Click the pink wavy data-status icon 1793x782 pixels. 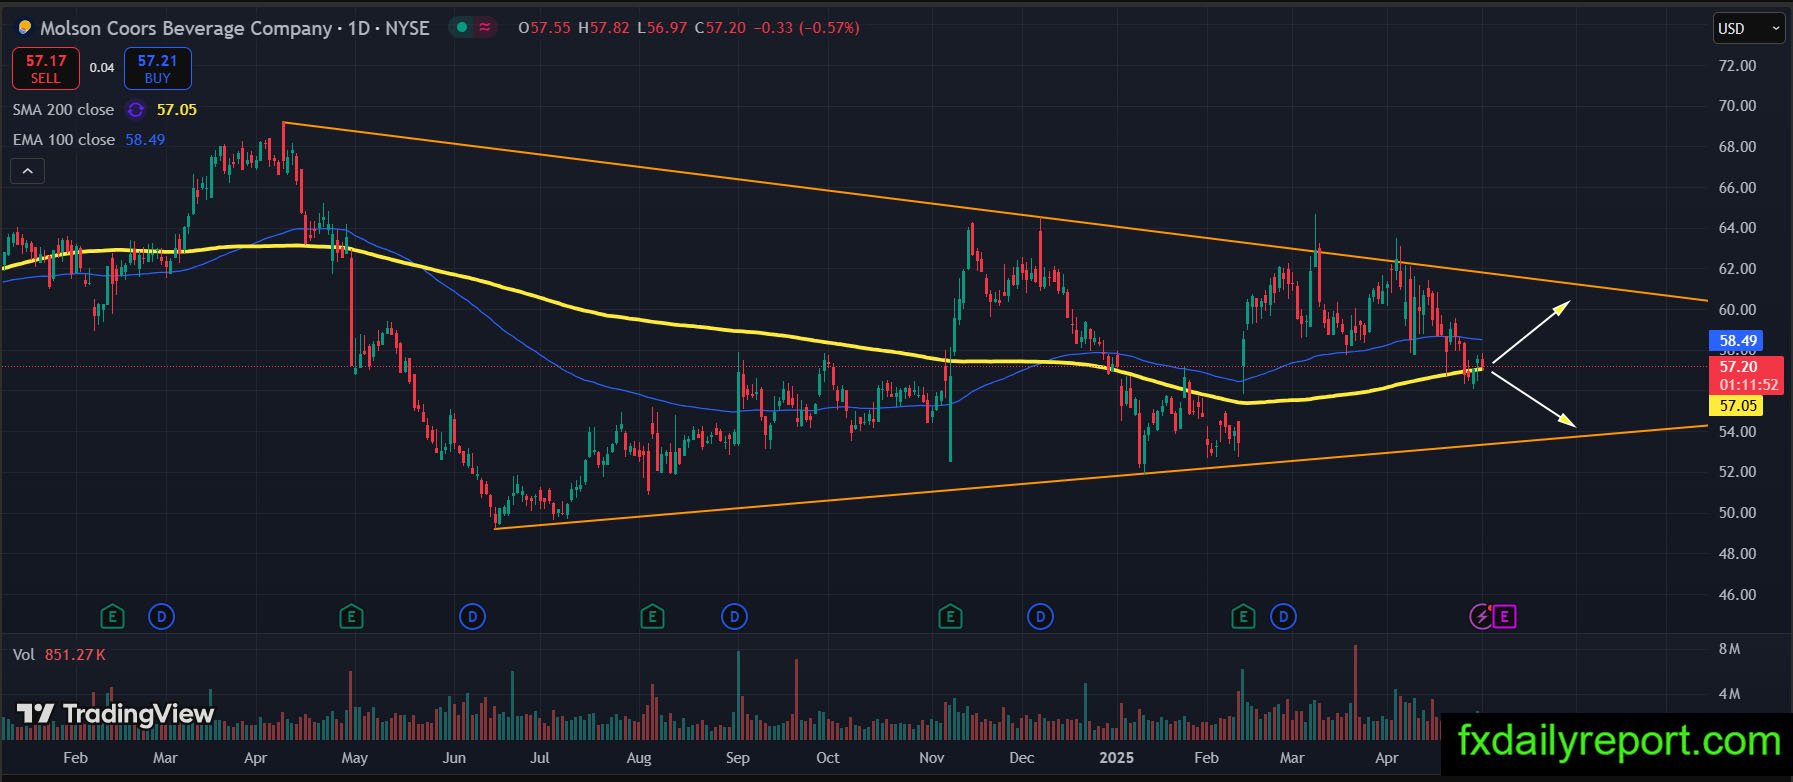(x=485, y=28)
